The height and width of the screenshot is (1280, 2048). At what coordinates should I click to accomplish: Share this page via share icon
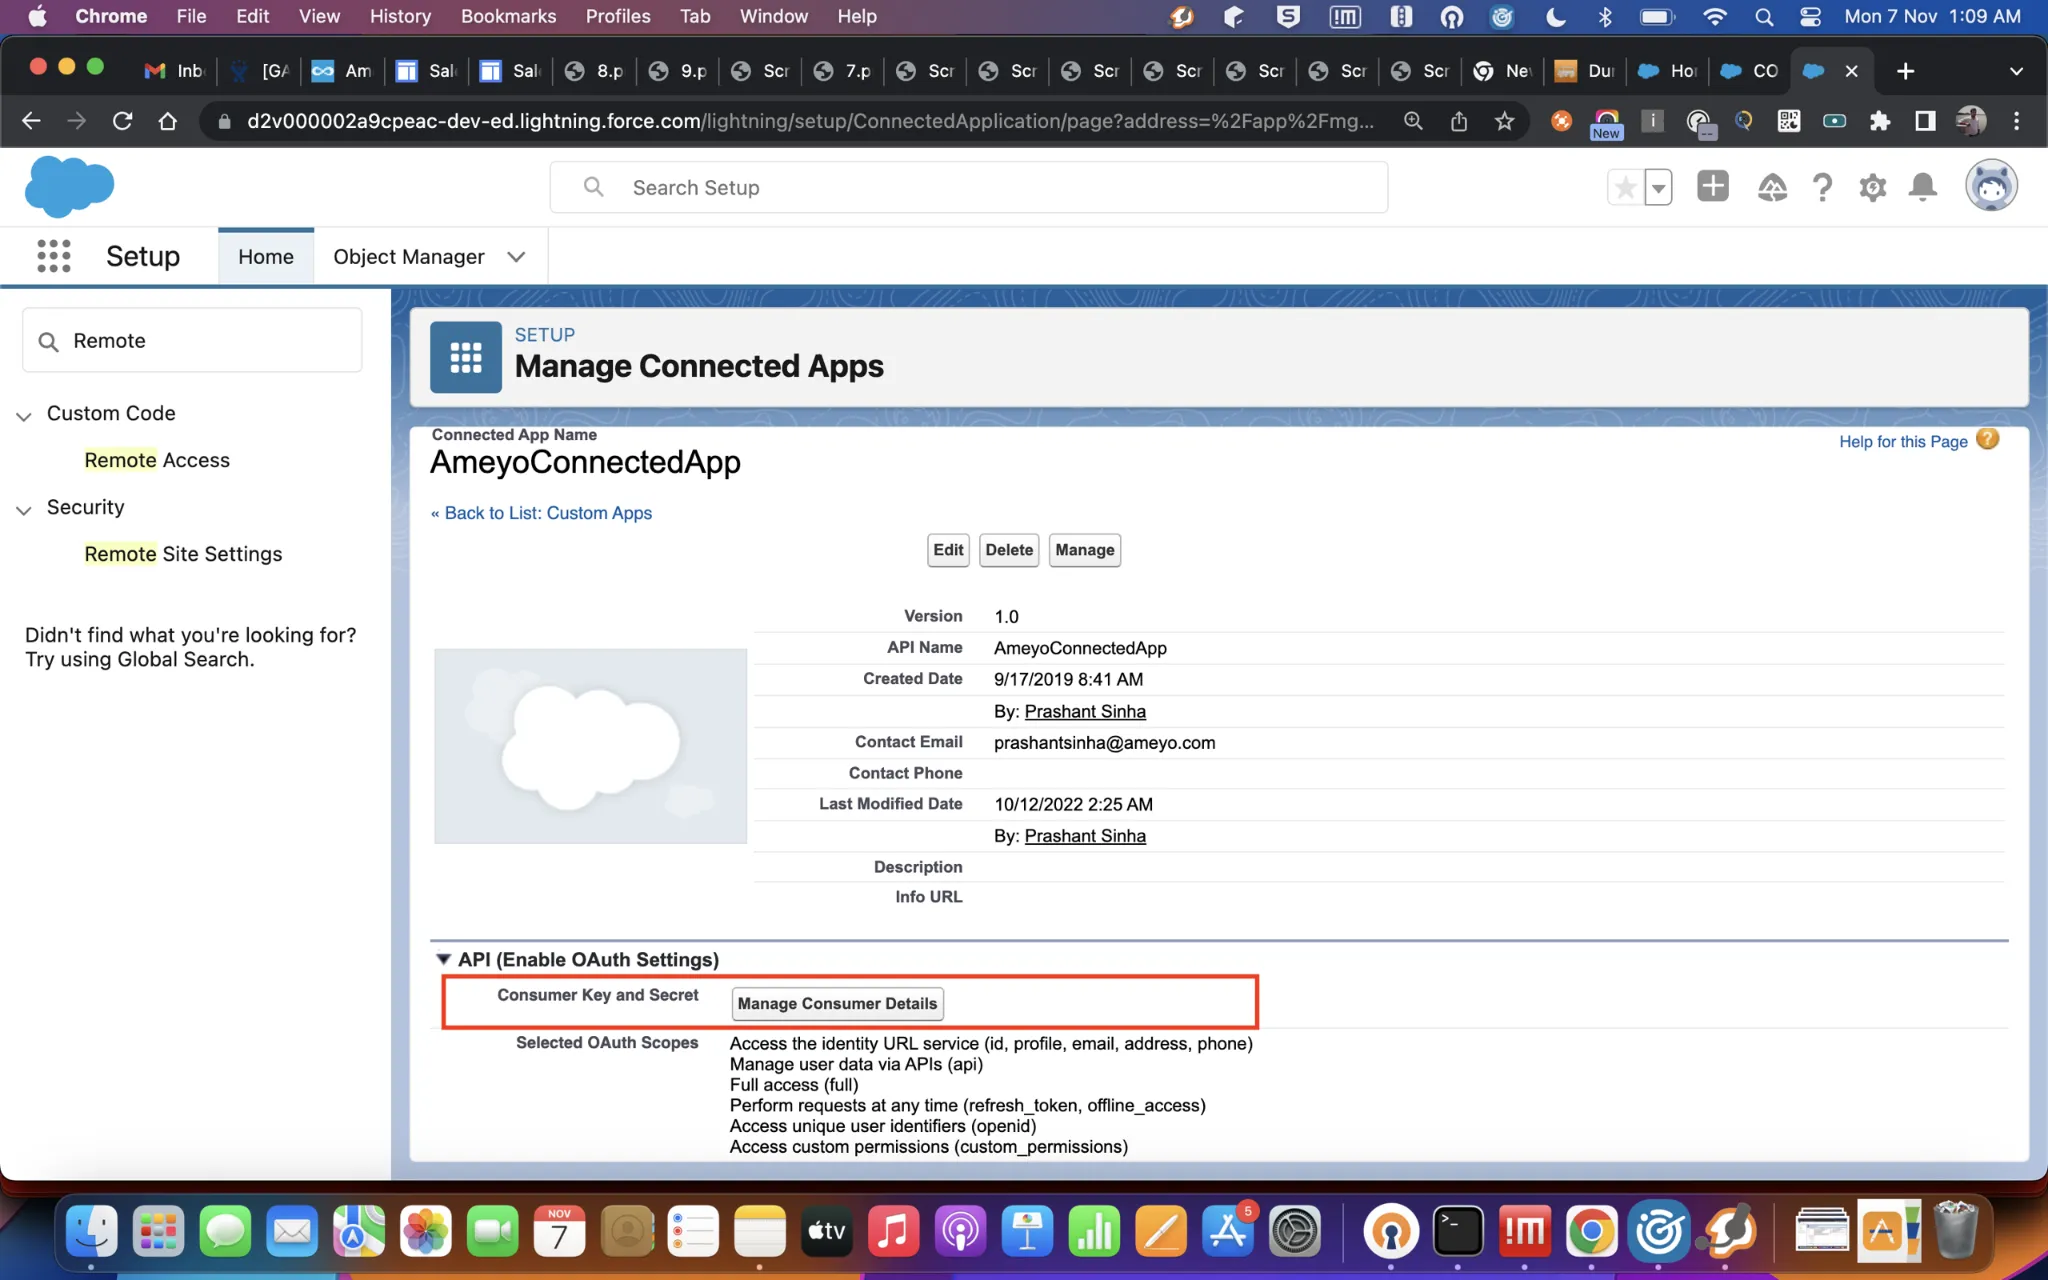coord(1459,121)
